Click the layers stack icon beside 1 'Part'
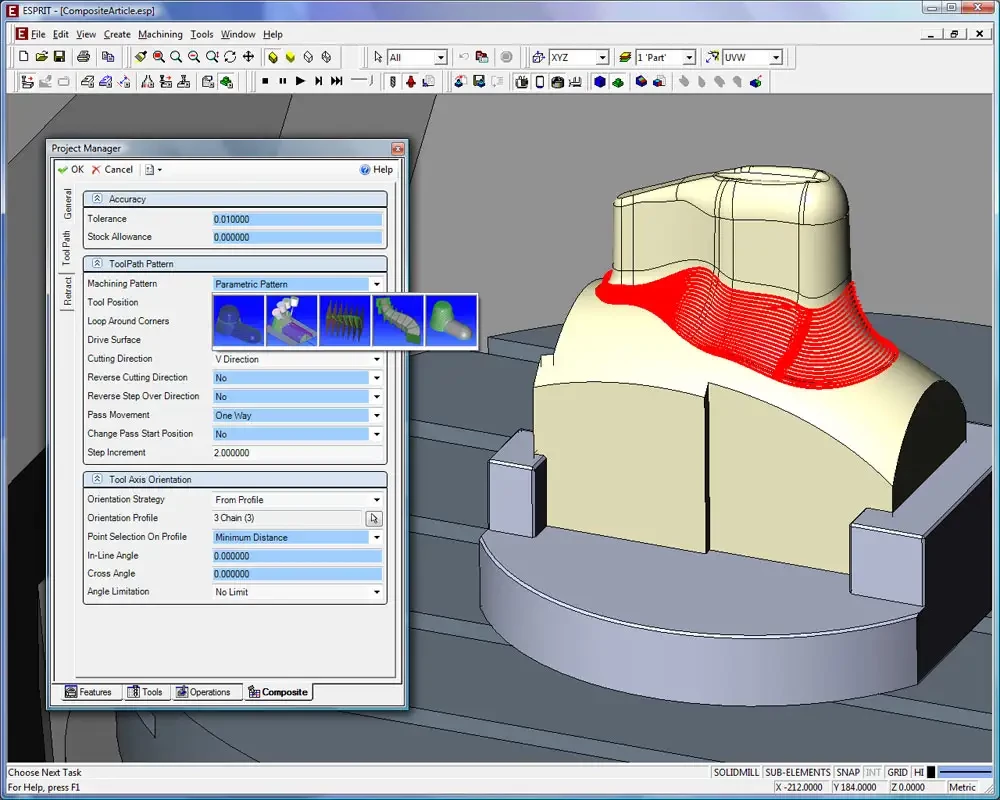This screenshot has width=1000, height=800. point(625,57)
